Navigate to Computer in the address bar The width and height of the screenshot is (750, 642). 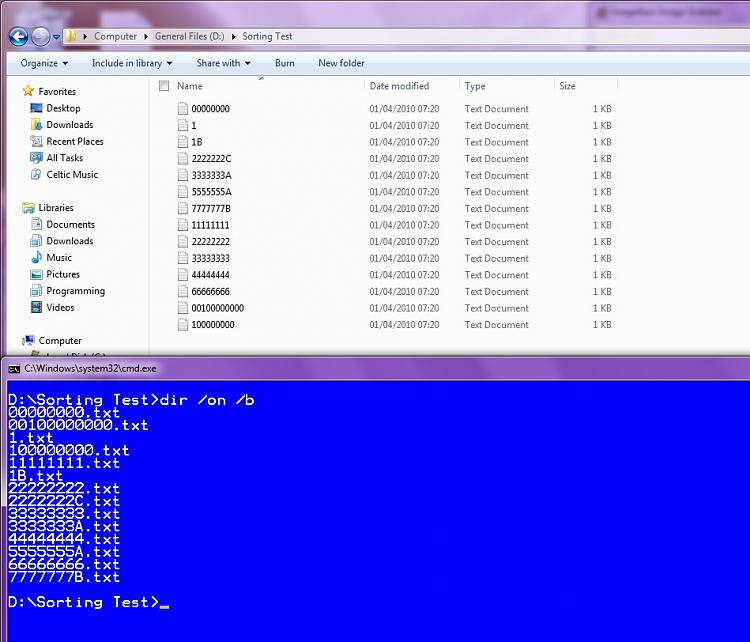pyautogui.click(x=115, y=36)
